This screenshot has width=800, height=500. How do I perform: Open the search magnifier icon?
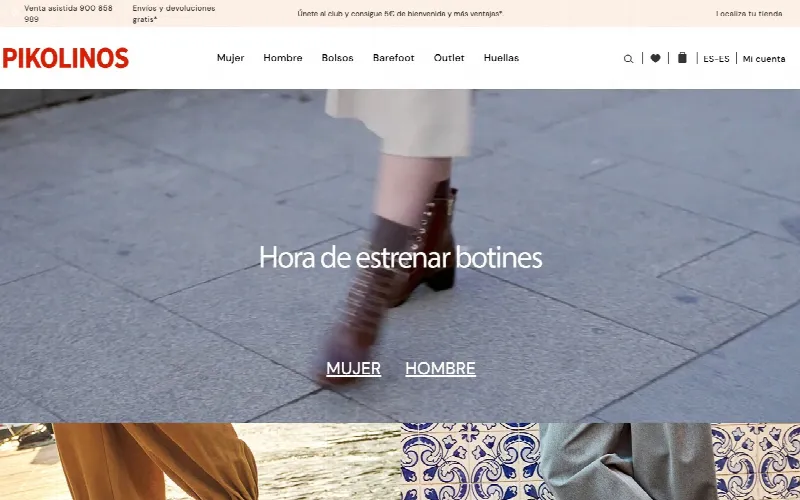point(628,59)
